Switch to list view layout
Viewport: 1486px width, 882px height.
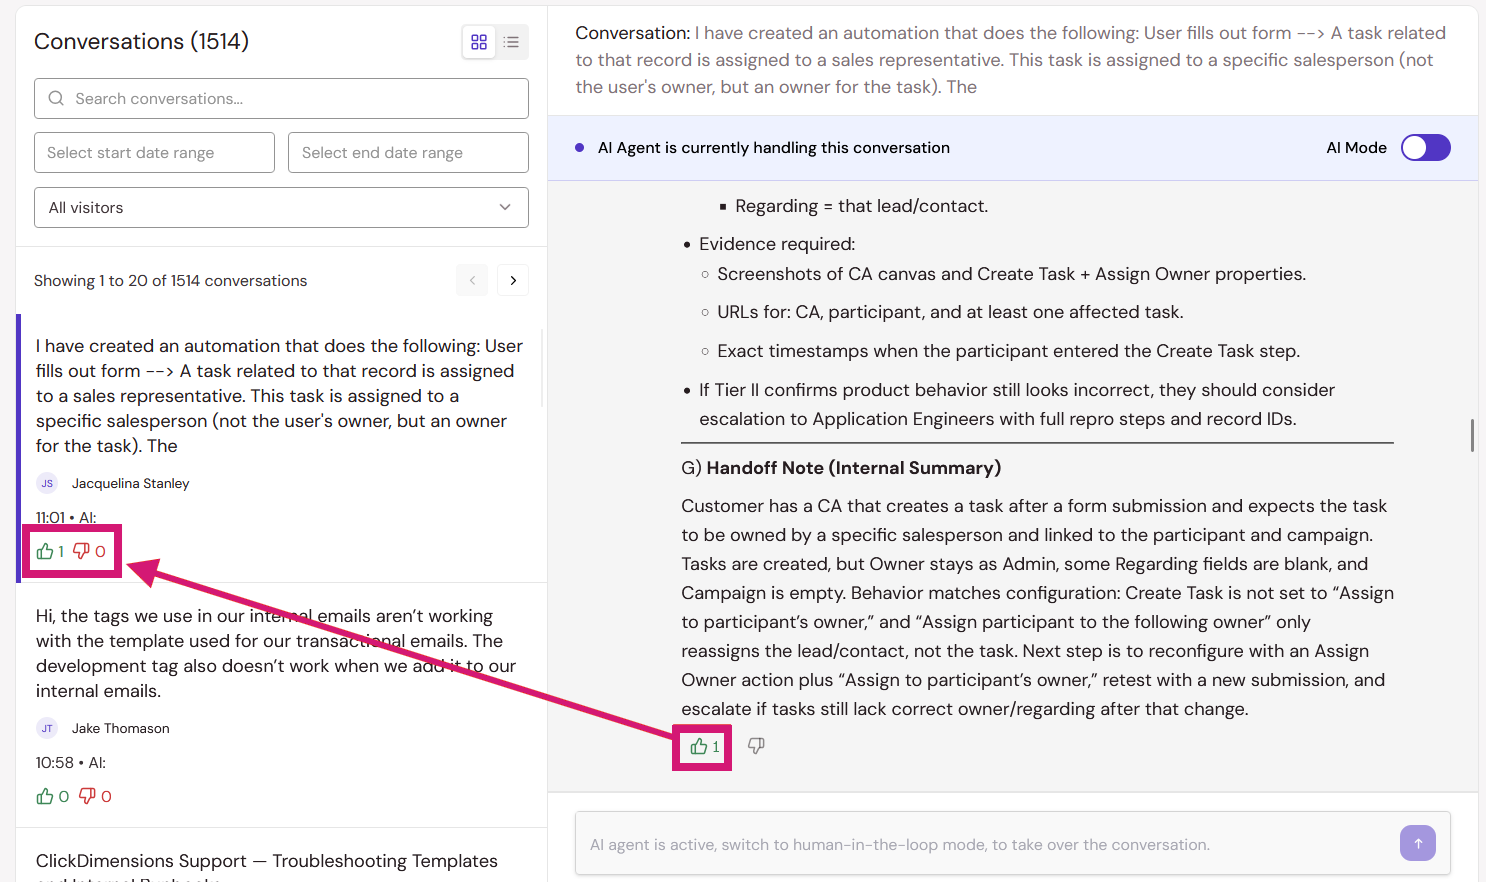click(x=511, y=42)
